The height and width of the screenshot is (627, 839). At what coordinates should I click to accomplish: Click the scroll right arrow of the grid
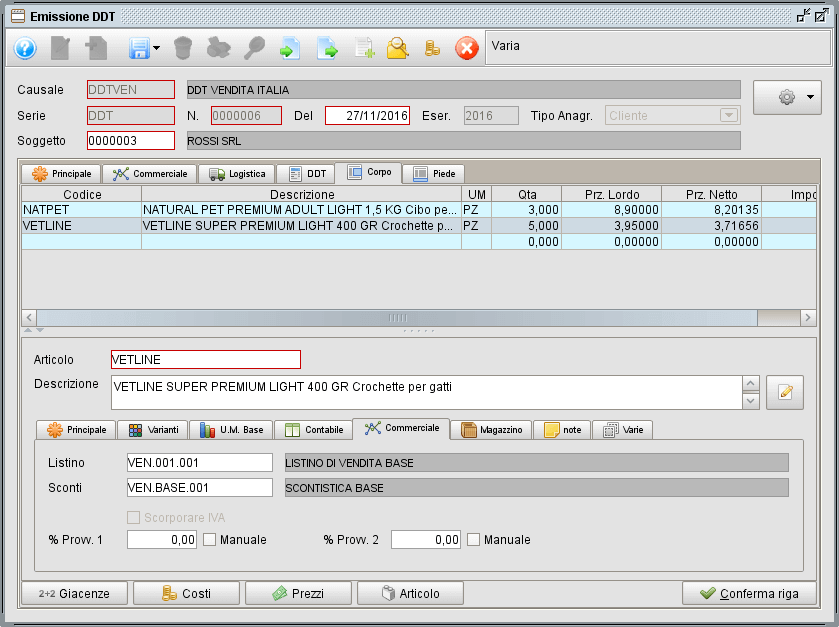[808, 318]
